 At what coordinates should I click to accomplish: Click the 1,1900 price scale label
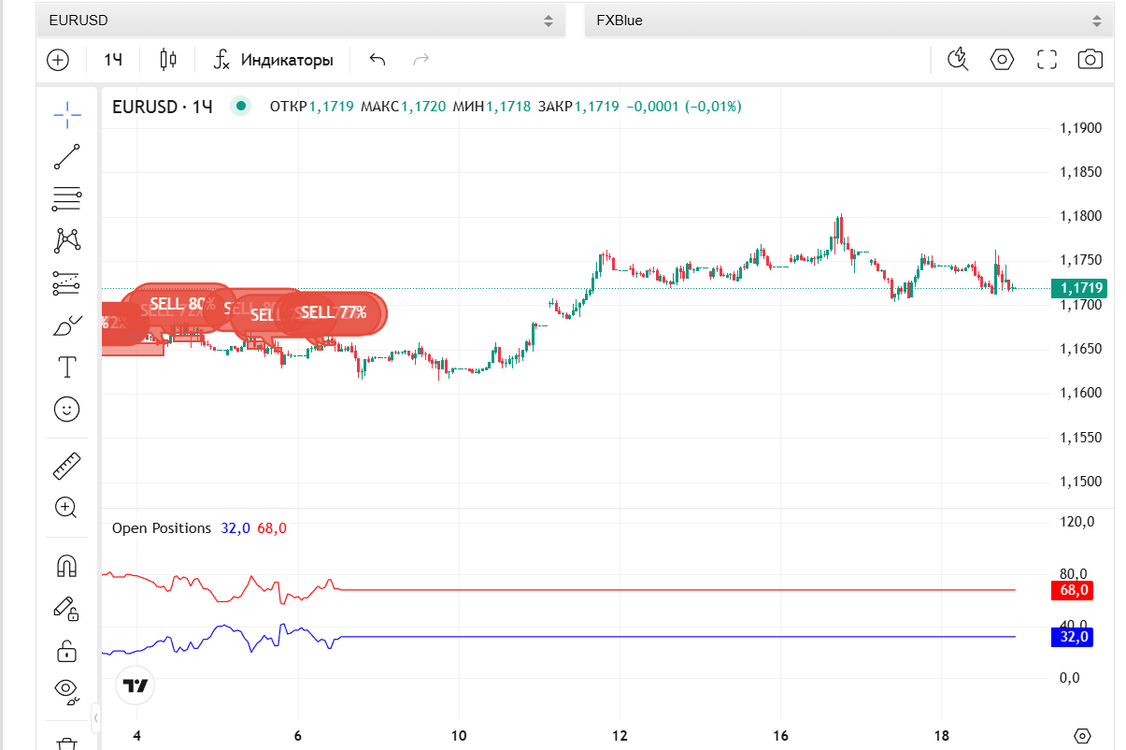click(1081, 129)
